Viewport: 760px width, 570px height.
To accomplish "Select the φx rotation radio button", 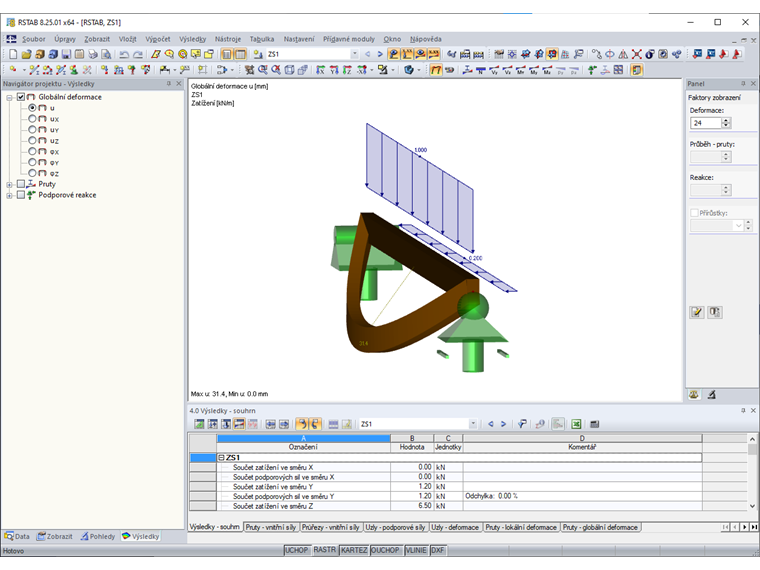I will tap(32, 151).
